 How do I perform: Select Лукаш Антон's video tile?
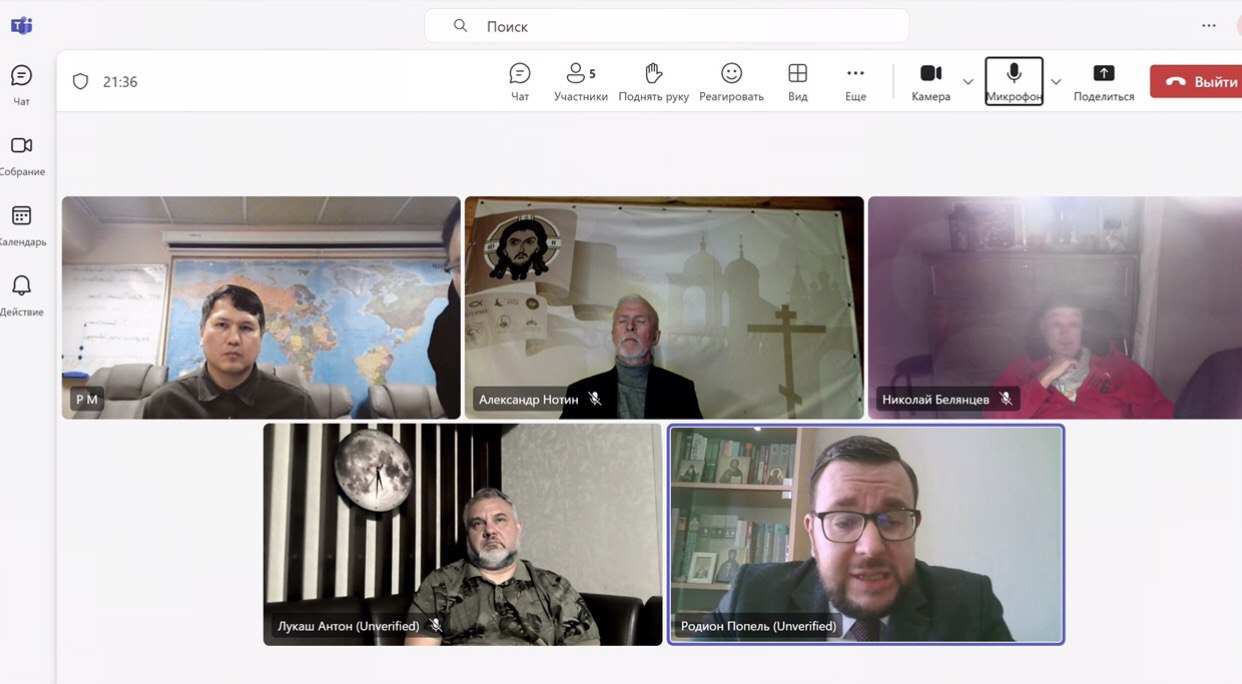(463, 535)
